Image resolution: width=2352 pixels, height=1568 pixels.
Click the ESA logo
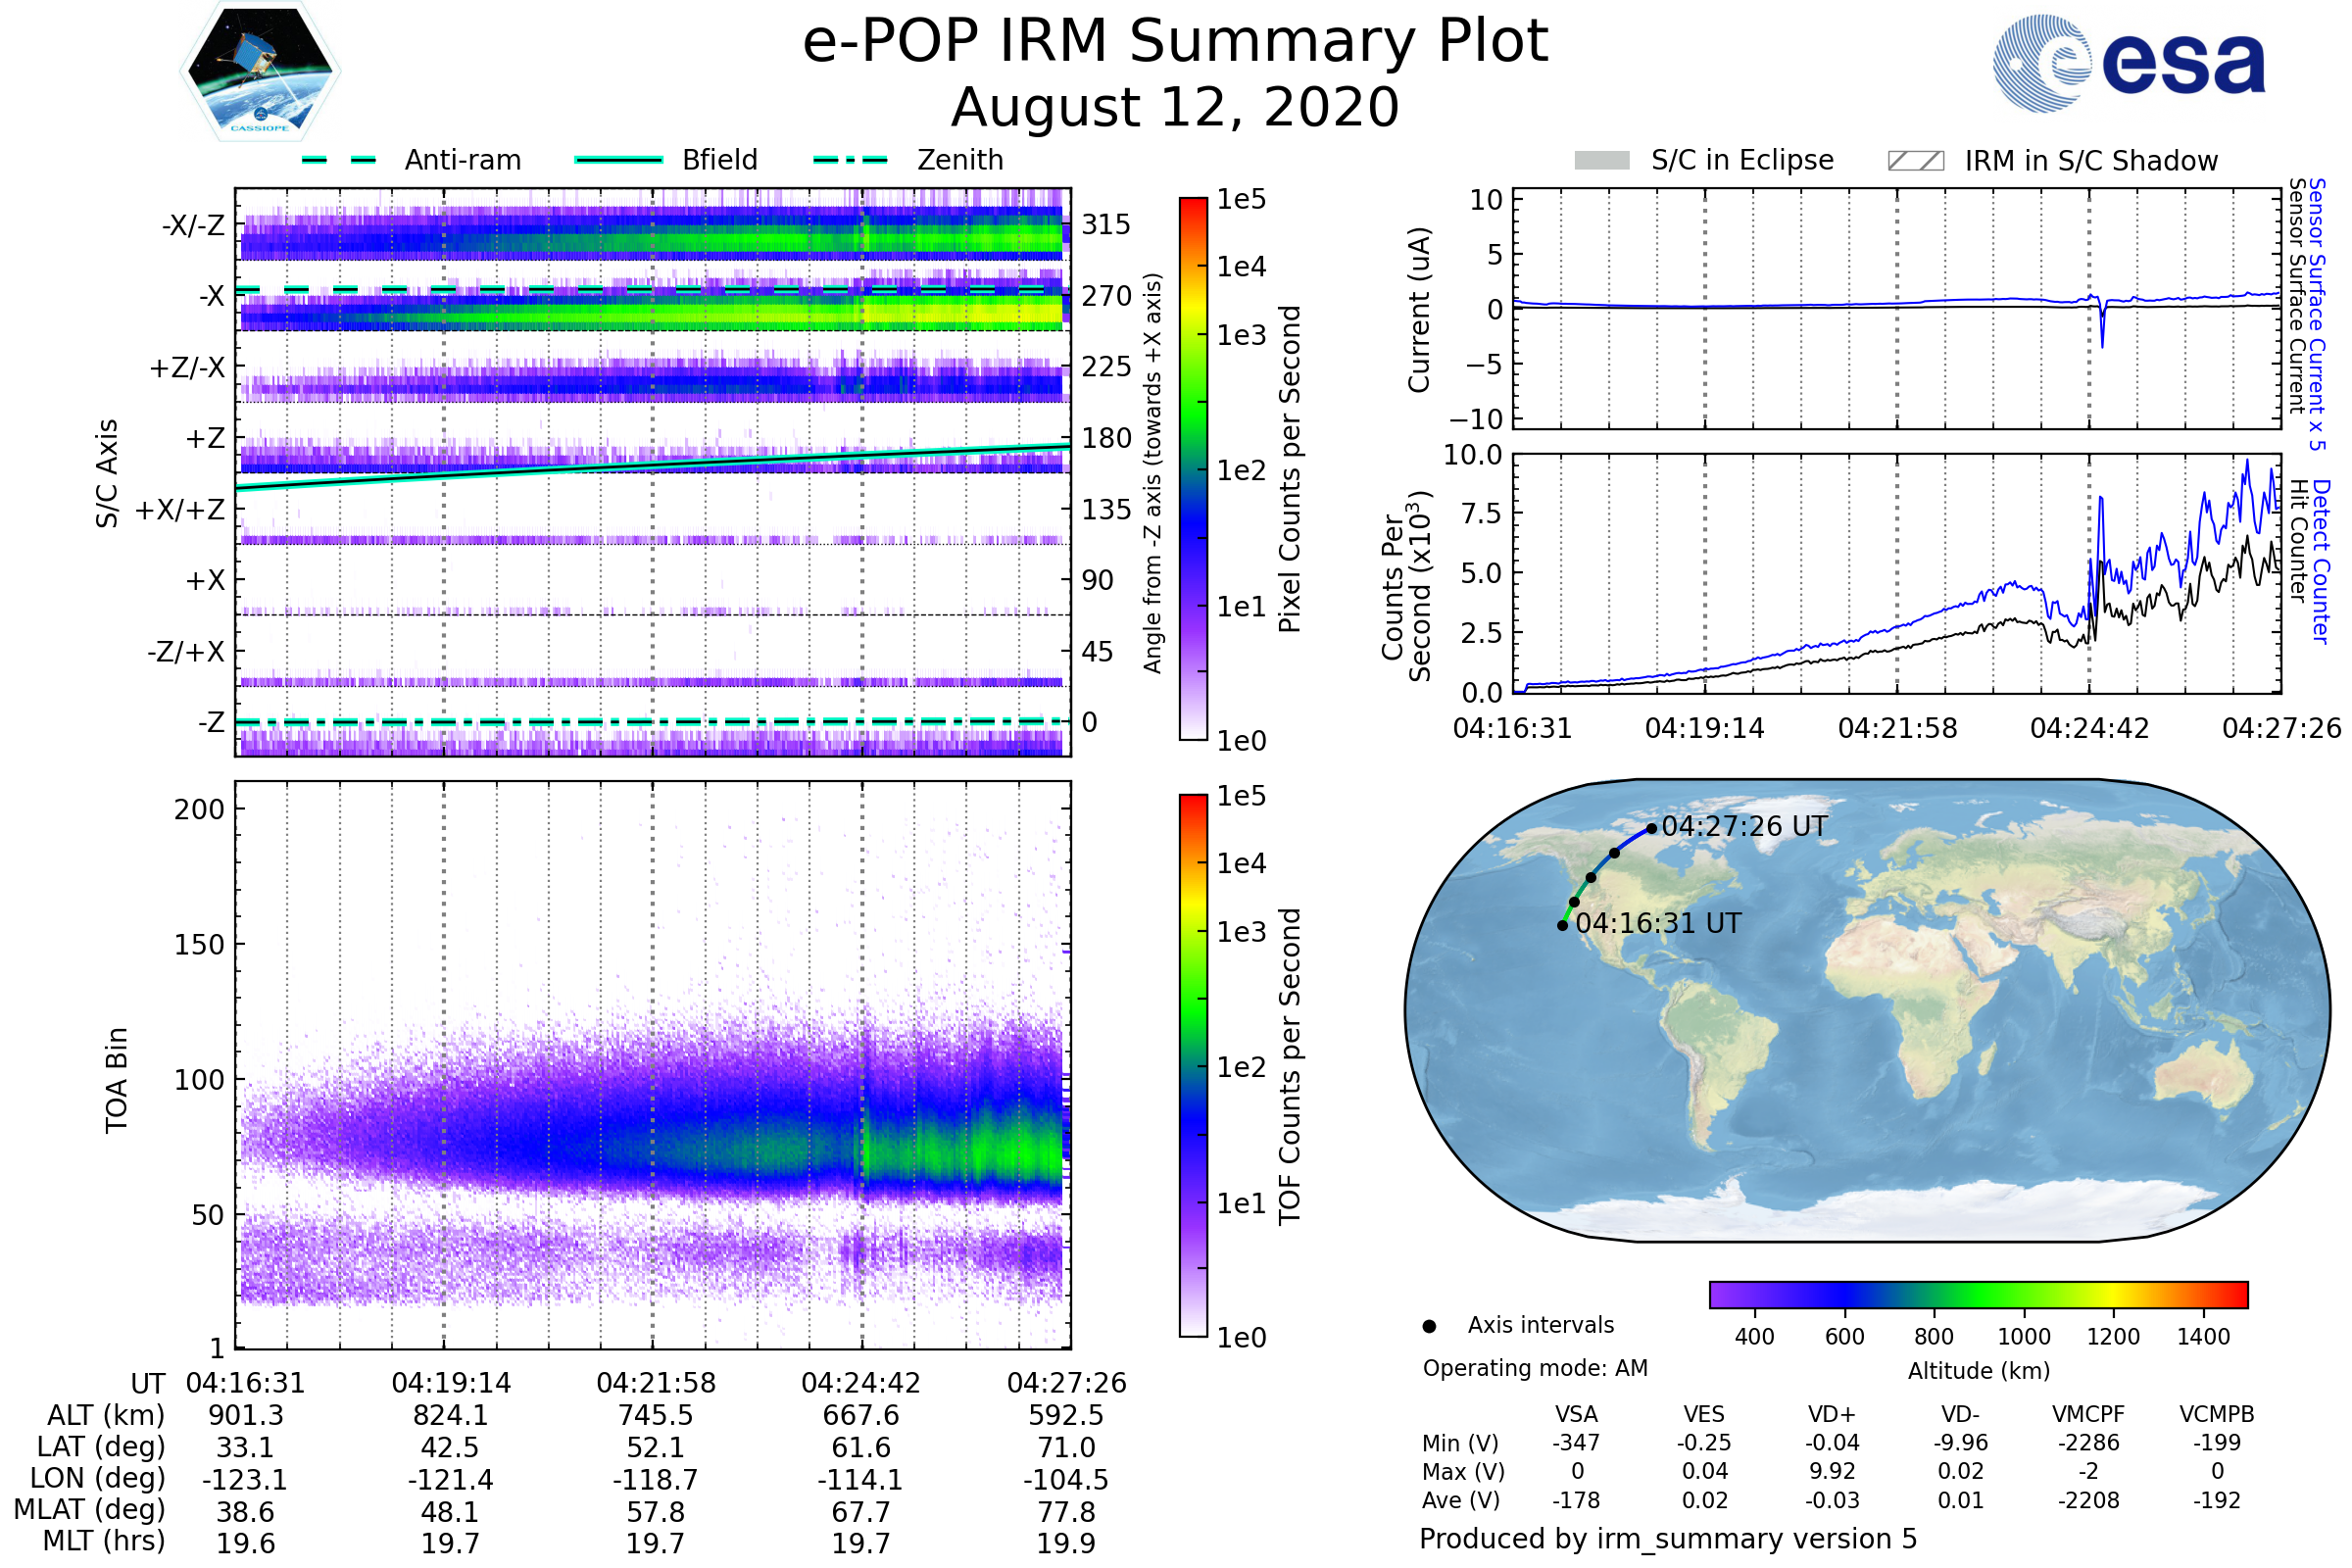(x=2130, y=64)
